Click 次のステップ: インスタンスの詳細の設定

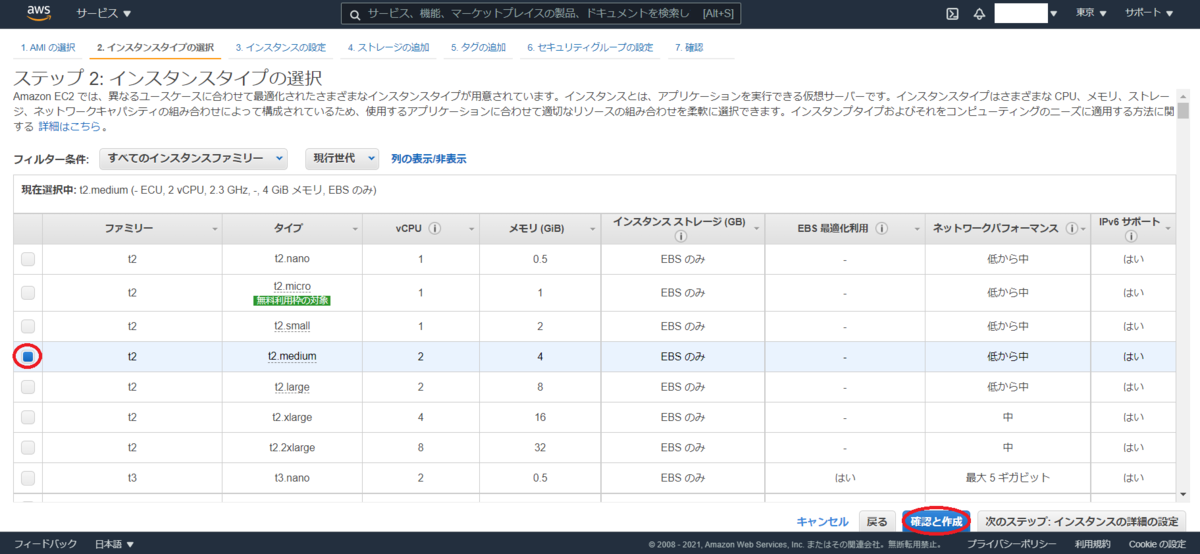tap(1081, 521)
